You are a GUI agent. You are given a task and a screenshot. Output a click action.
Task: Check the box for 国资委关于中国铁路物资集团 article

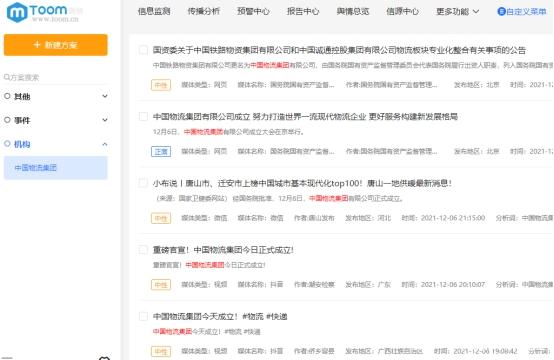(x=143, y=50)
